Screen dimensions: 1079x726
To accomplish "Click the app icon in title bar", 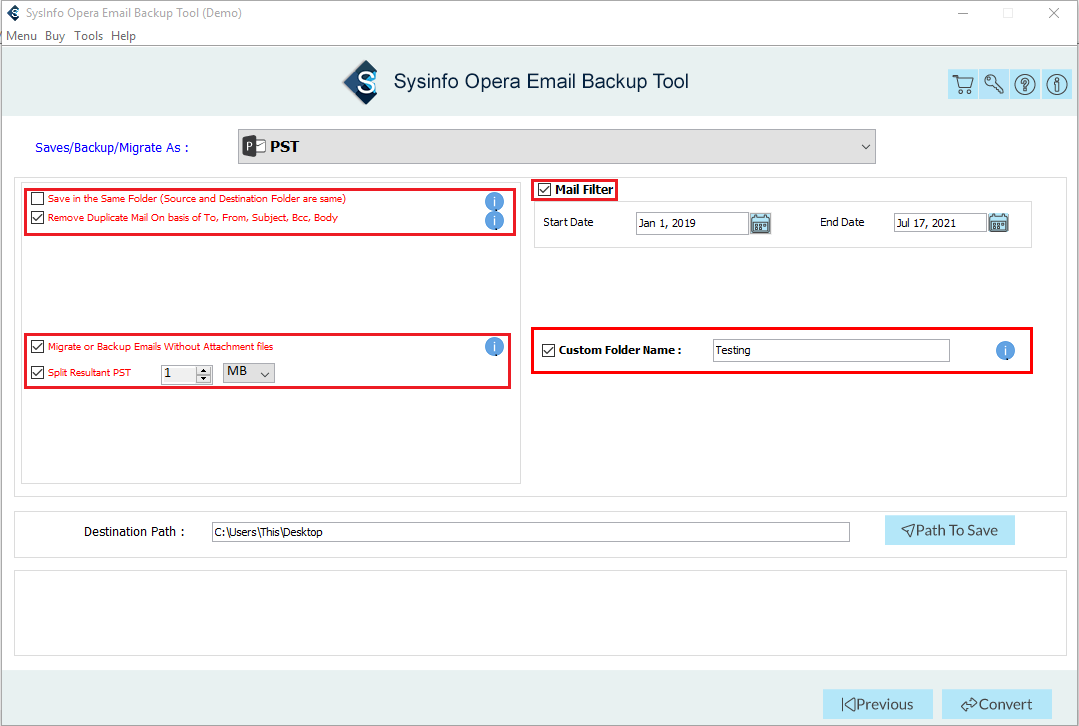I will [x=13, y=12].
